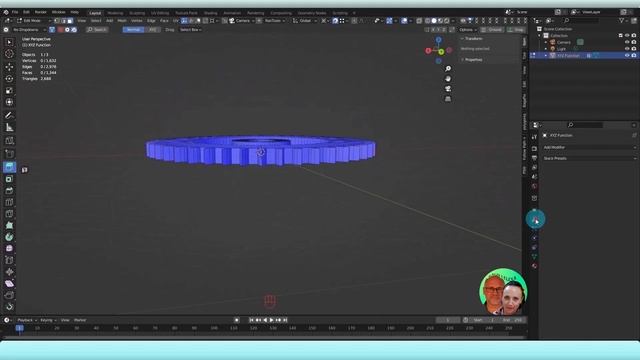Open Render properties tab
This screenshot has width=640, height=360.
(534, 149)
